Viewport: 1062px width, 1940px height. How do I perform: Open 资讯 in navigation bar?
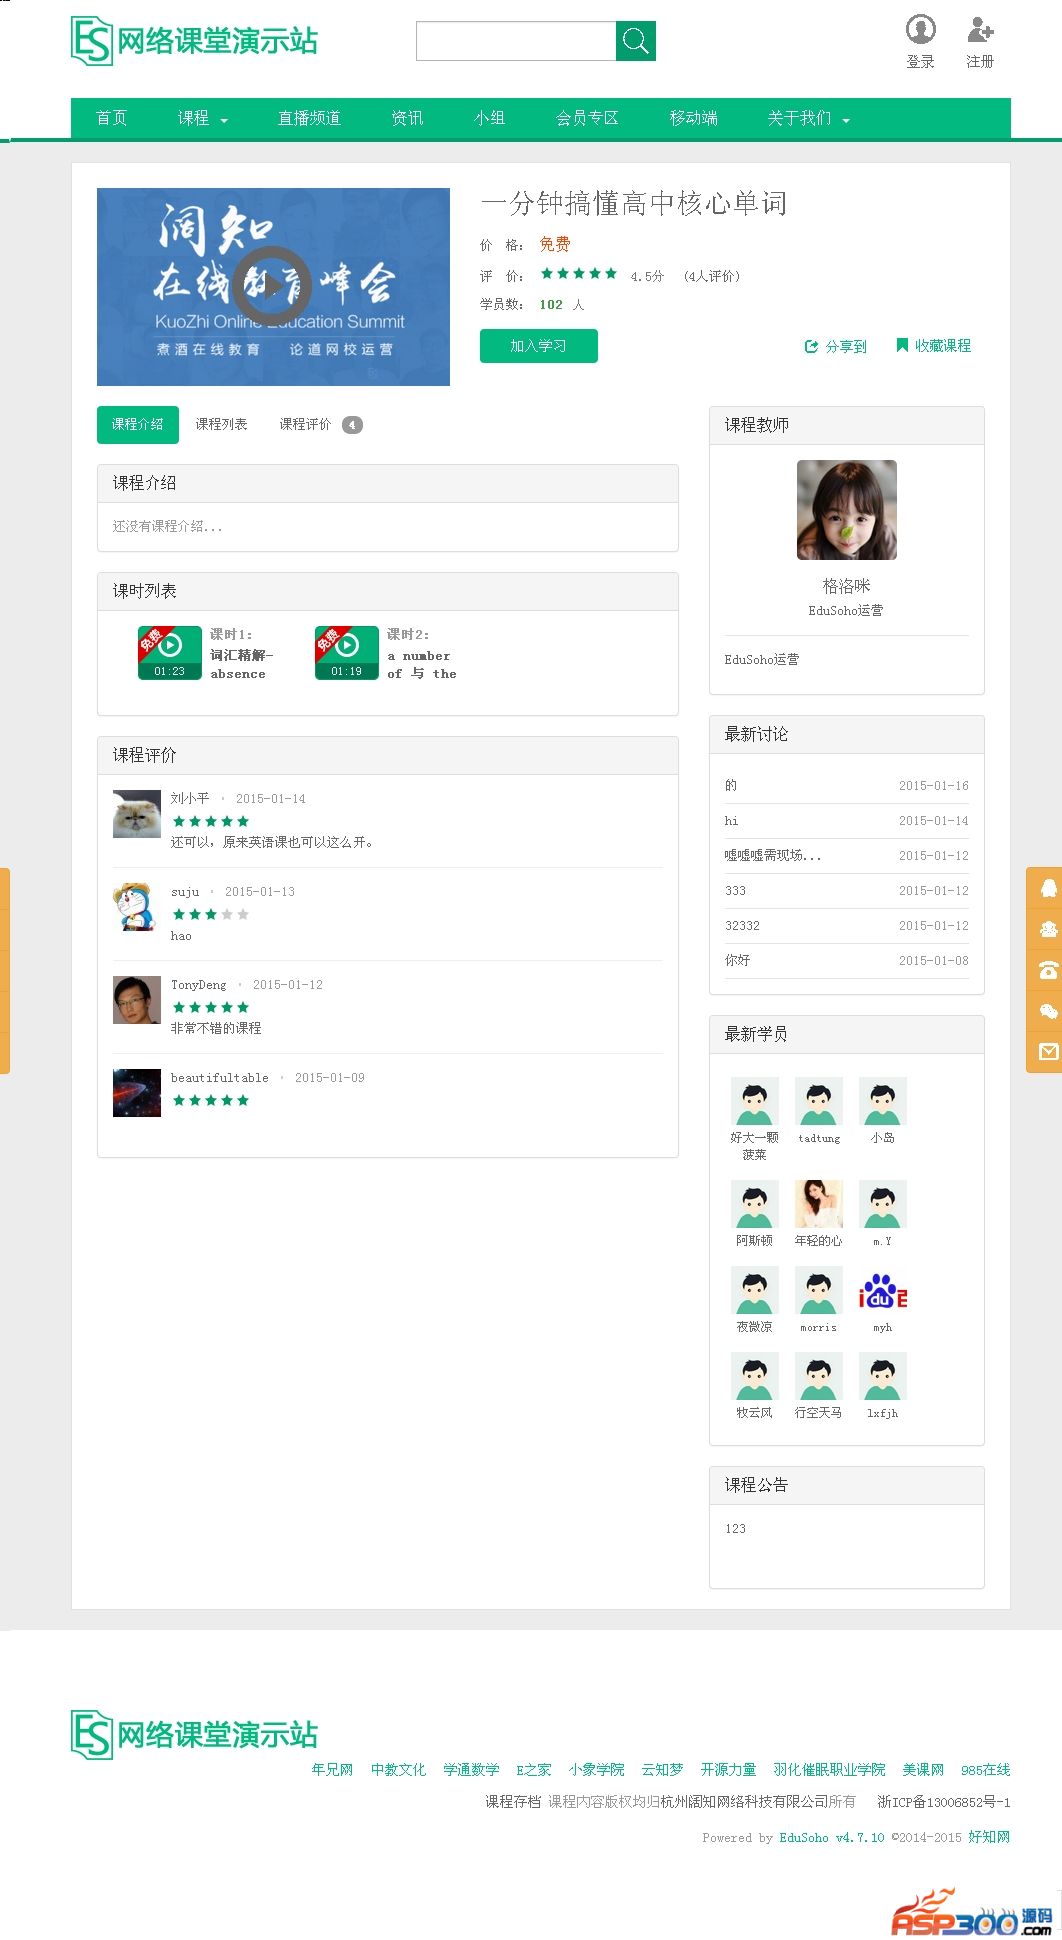click(407, 118)
